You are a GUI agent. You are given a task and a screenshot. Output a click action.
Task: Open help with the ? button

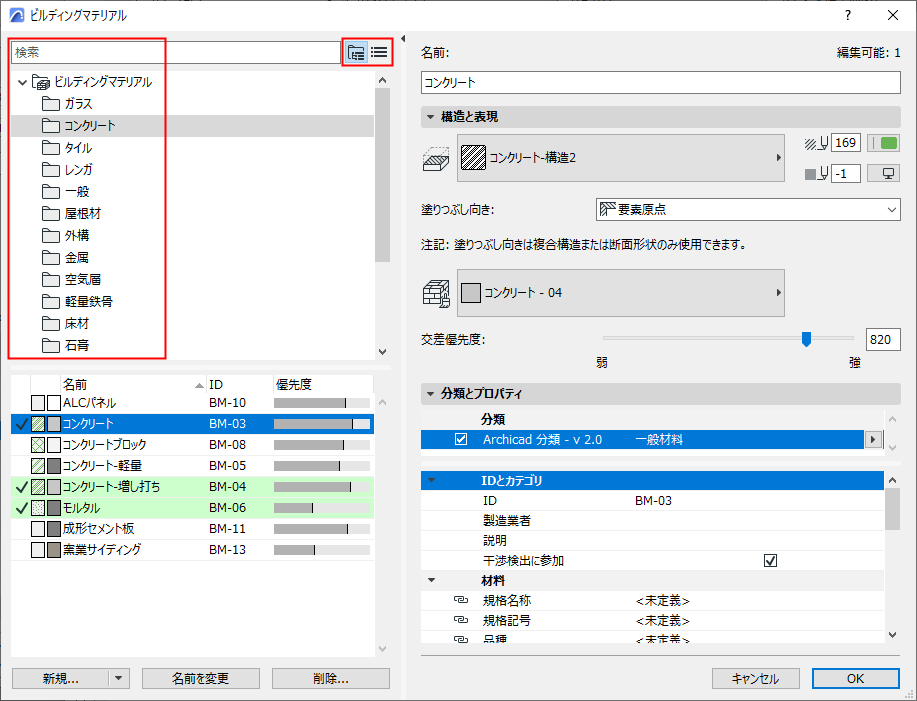point(848,16)
